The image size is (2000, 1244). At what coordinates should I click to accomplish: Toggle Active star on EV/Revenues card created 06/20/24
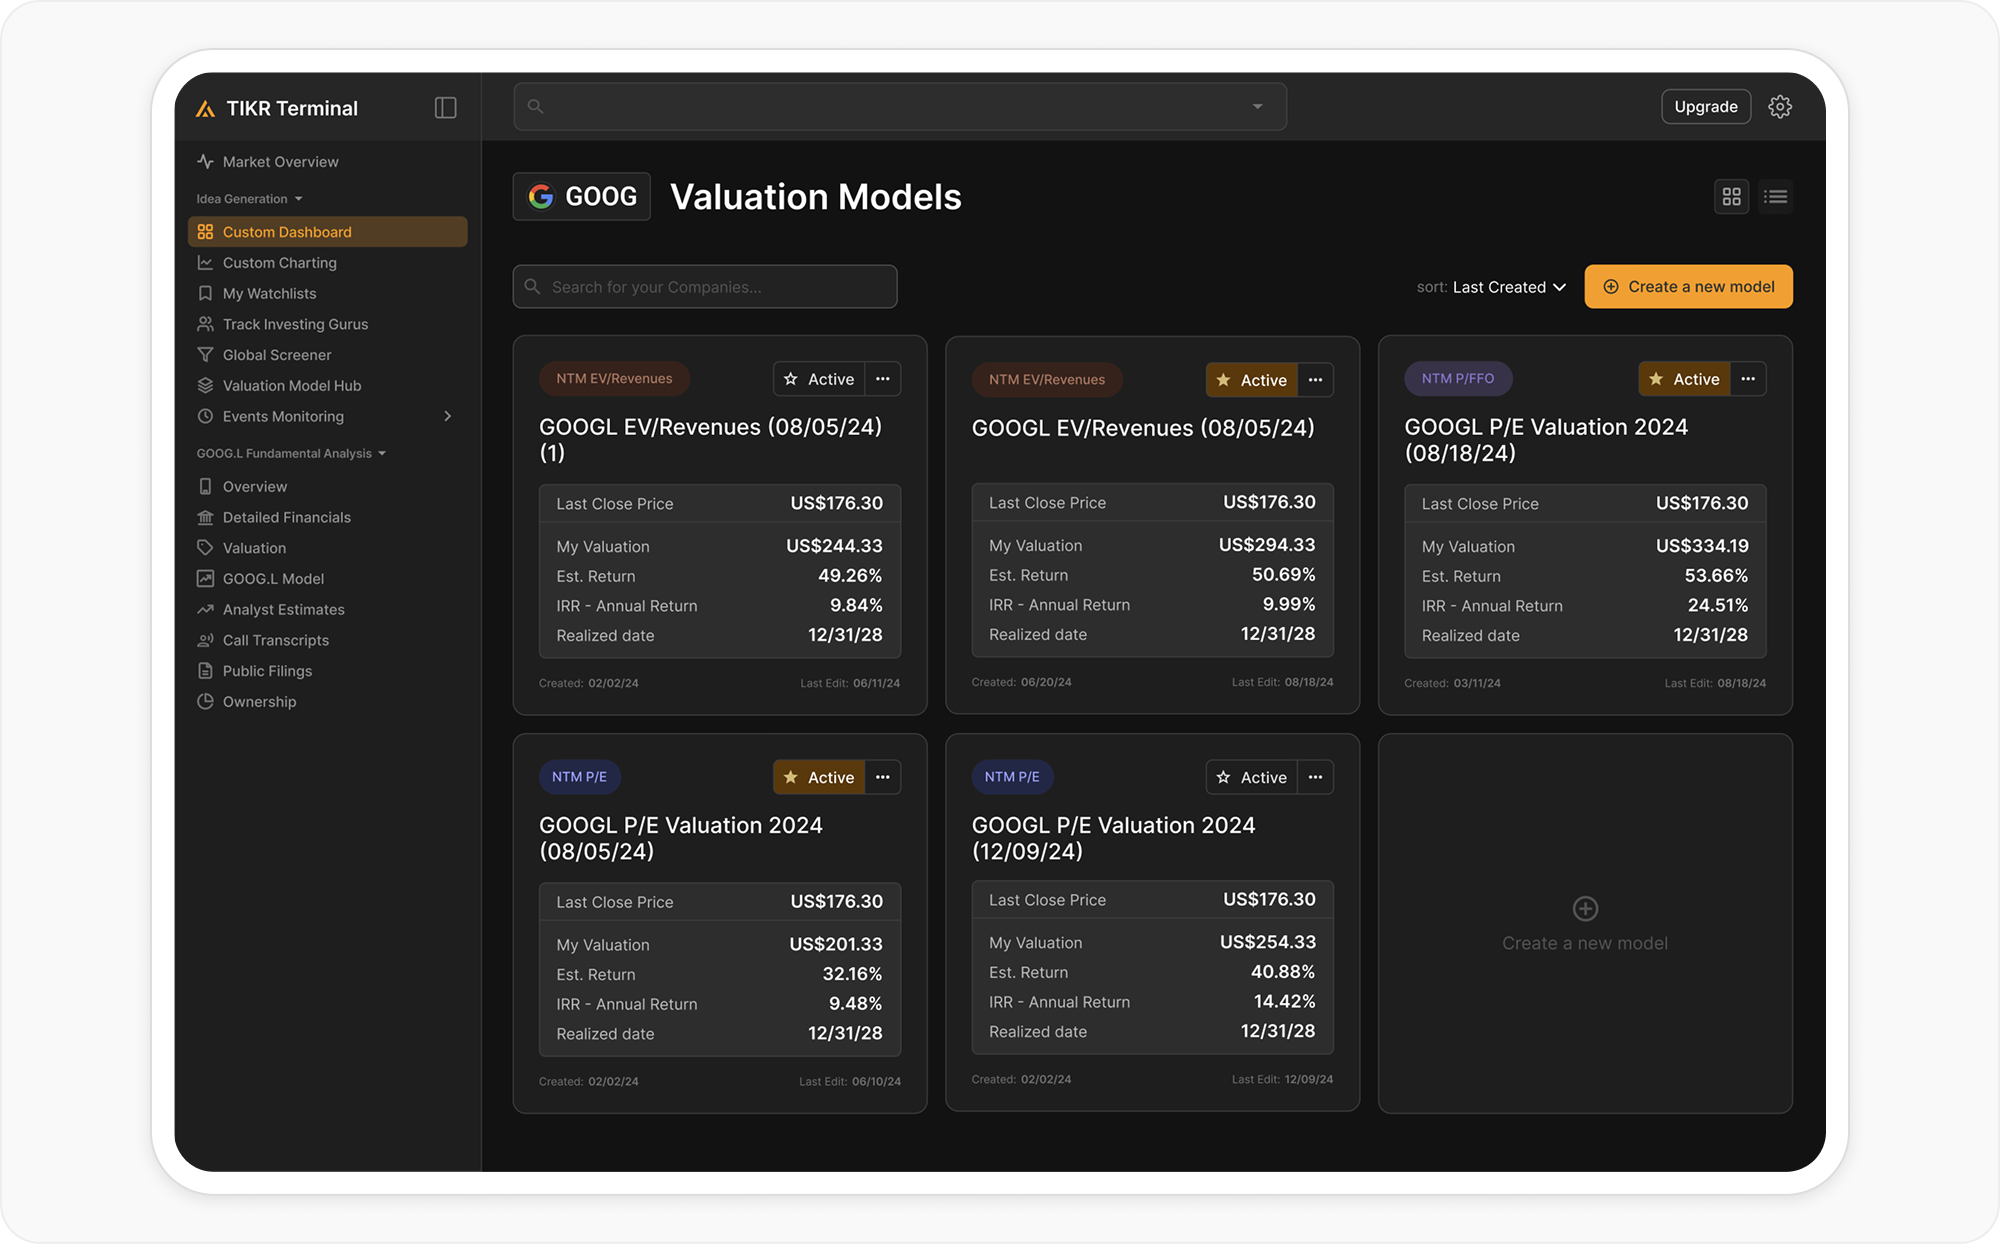[x=1252, y=380]
